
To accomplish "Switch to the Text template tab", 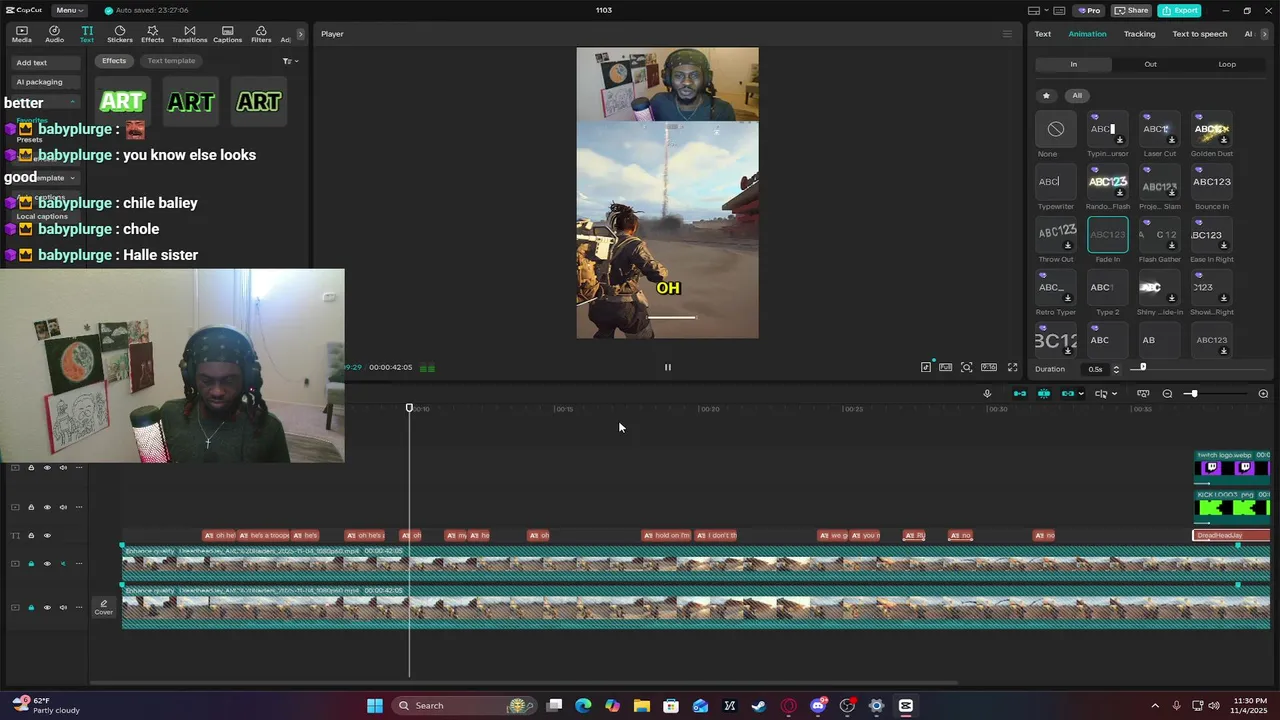I will pyautogui.click(x=171, y=61).
